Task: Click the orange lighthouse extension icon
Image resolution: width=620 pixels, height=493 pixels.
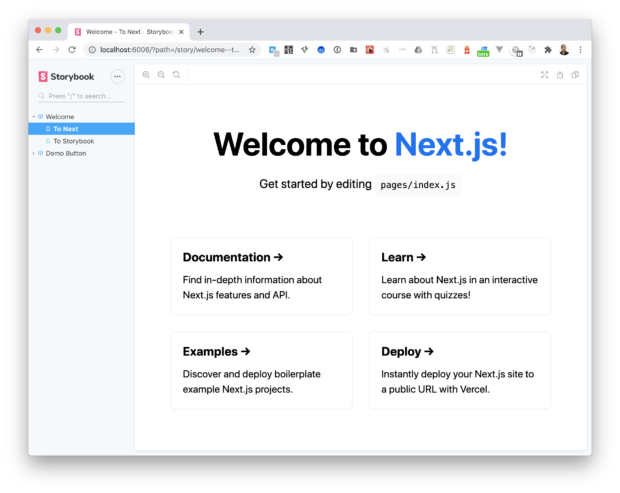Action: tap(467, 50)
